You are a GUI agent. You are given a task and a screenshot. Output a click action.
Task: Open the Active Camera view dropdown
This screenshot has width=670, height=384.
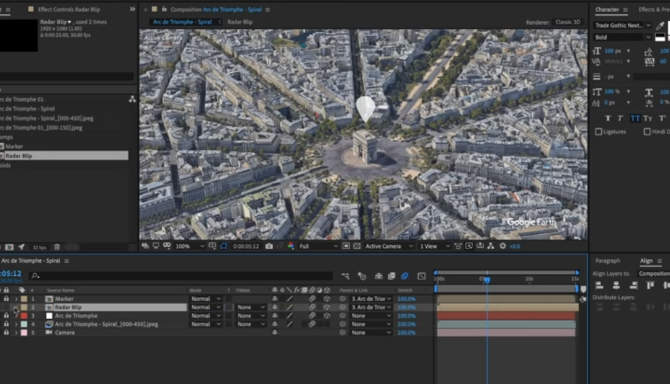389,246
